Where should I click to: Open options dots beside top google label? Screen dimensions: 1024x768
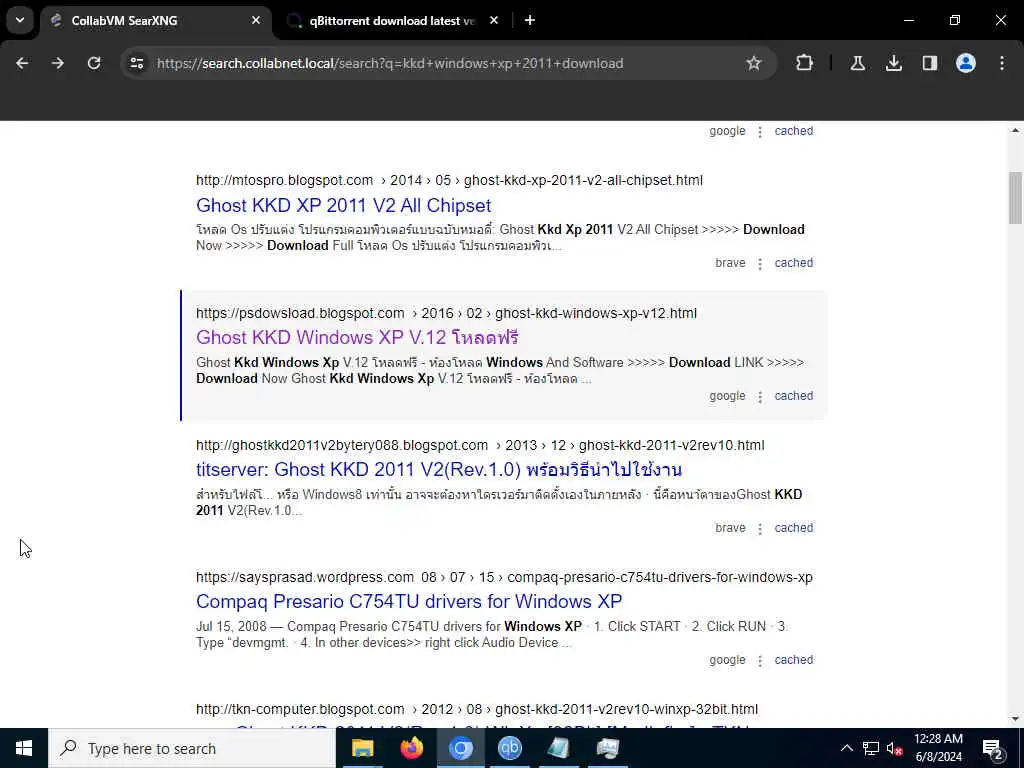click(760, 132)
